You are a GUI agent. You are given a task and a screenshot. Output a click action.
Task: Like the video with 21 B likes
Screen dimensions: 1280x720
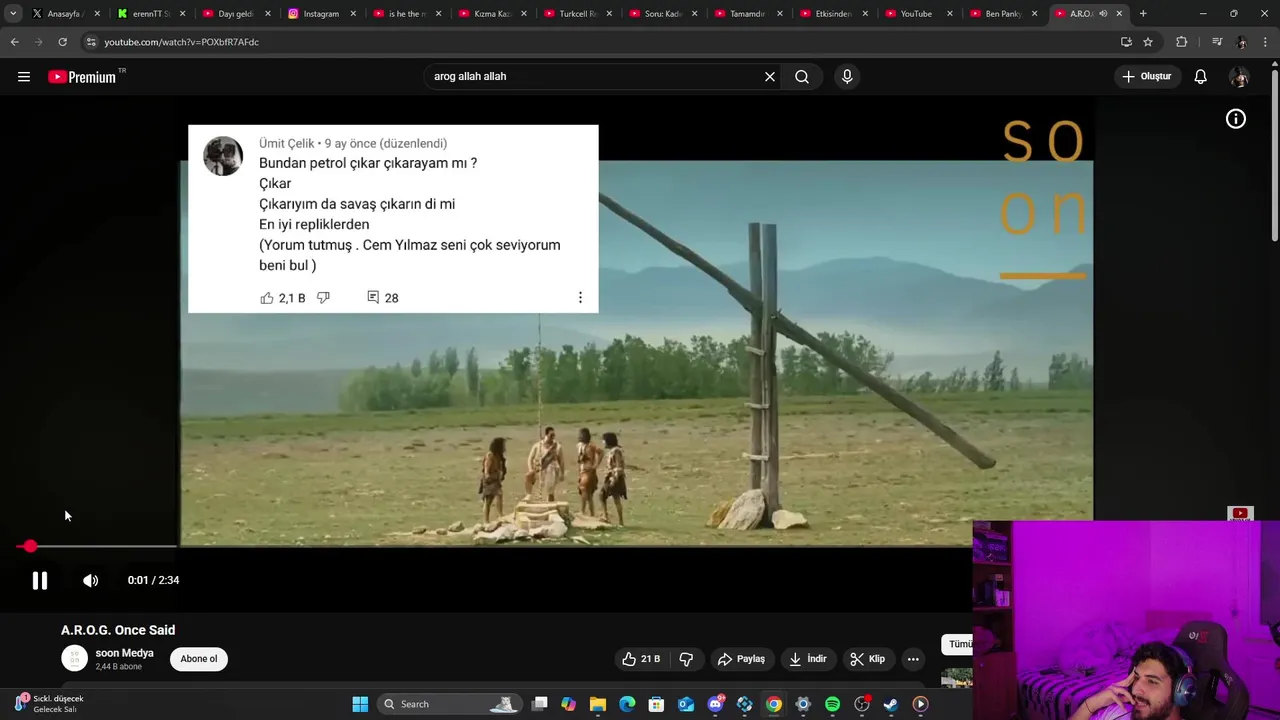pyautogui.click(x=641, y=659)
